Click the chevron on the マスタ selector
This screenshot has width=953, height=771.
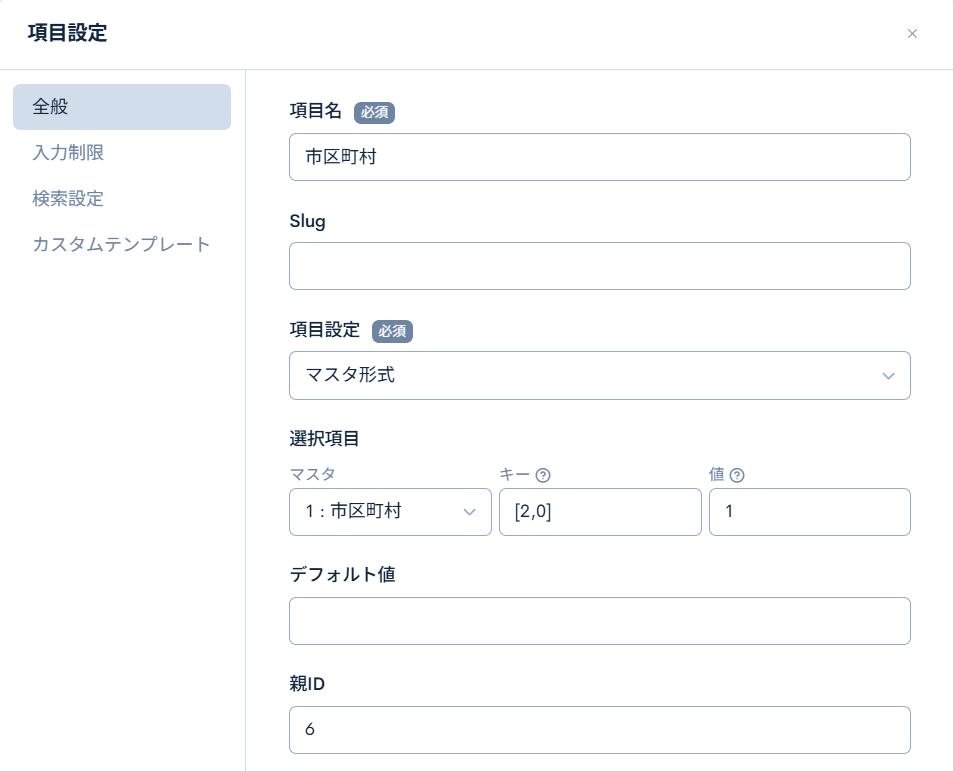click(469, 512)
